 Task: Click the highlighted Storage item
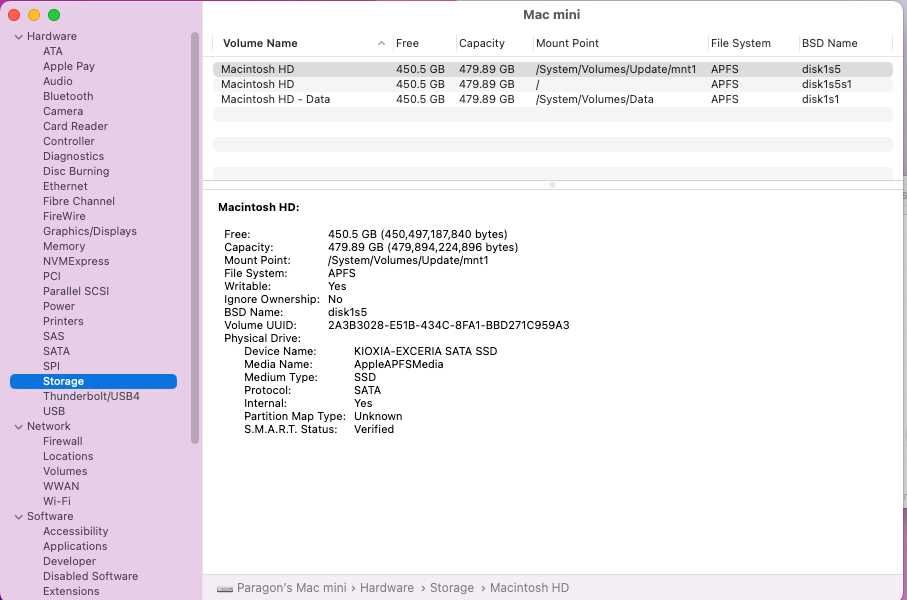[93, 381]
